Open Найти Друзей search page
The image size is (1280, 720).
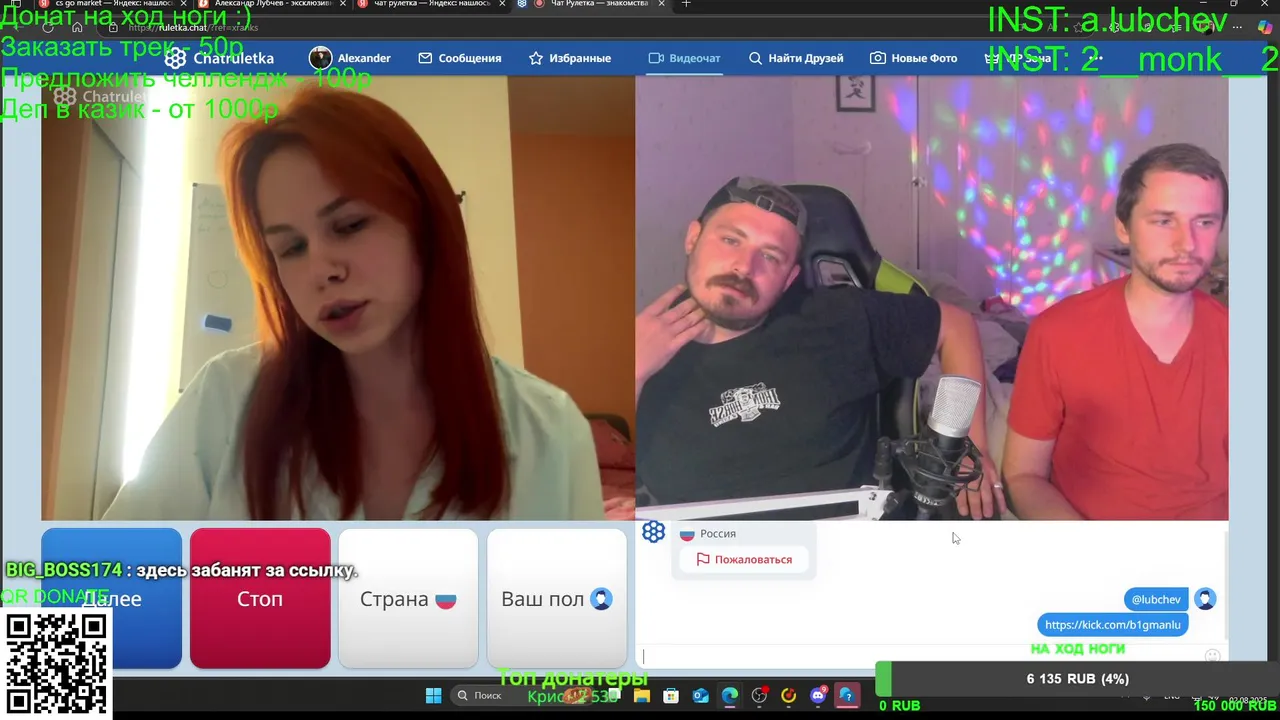796,58
